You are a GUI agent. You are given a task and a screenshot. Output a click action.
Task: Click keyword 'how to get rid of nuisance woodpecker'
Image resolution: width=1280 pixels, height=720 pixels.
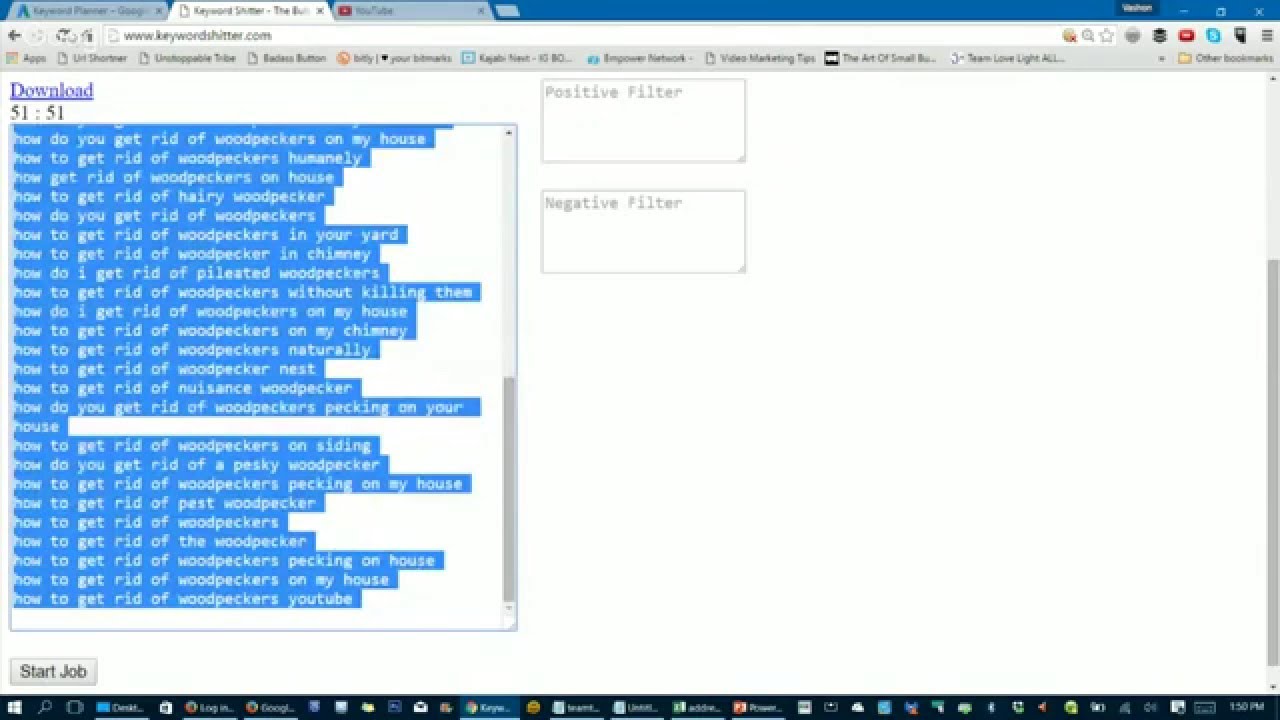click(183, 388)
